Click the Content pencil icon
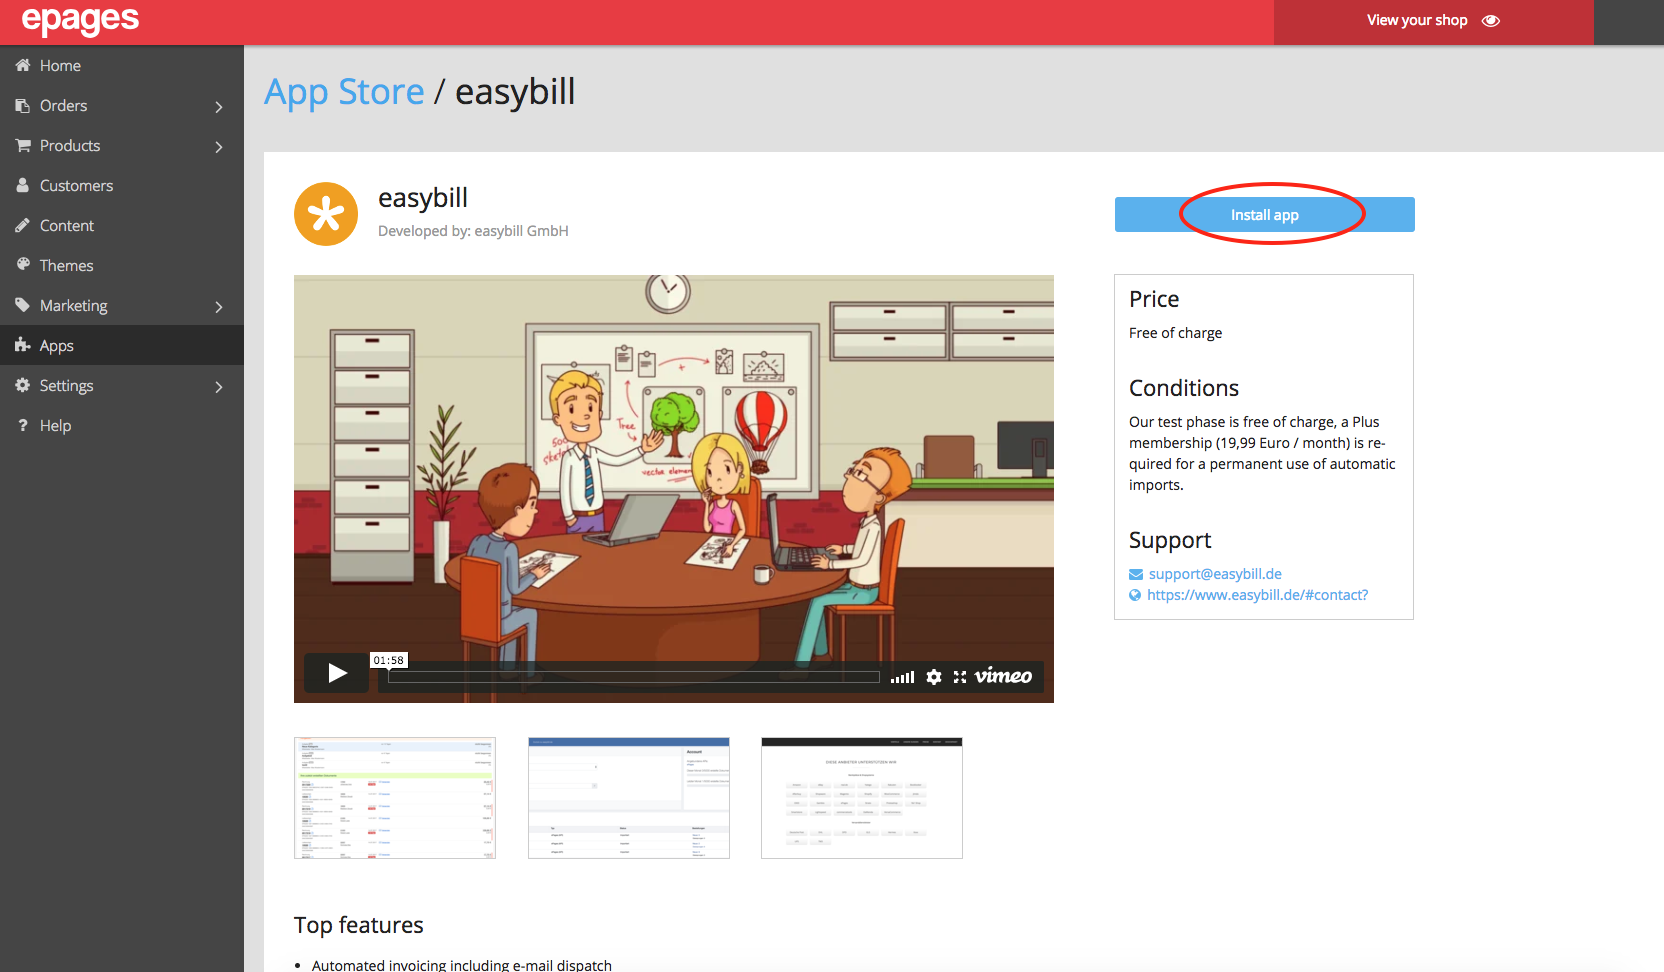Viewport: 1664px width, 972px height. click(22, 225)
